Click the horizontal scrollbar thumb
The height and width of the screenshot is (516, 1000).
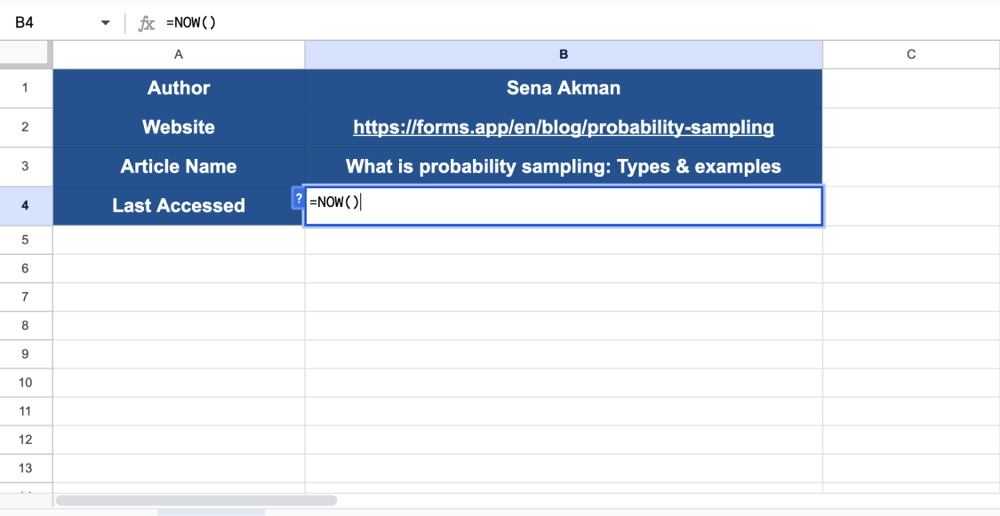point(196,500)
